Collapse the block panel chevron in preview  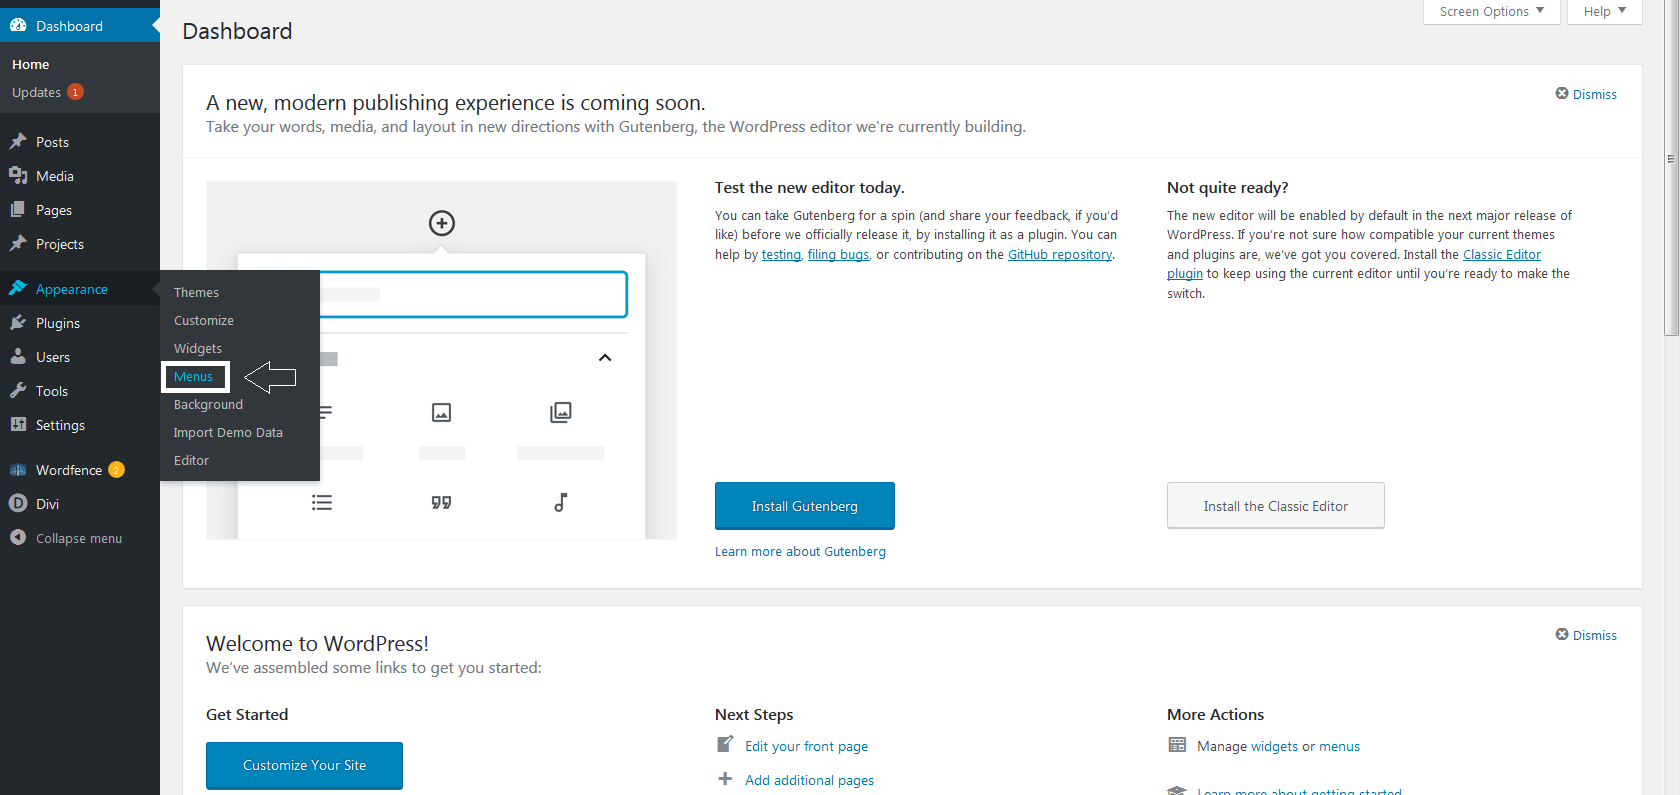[x=605, y=357]
